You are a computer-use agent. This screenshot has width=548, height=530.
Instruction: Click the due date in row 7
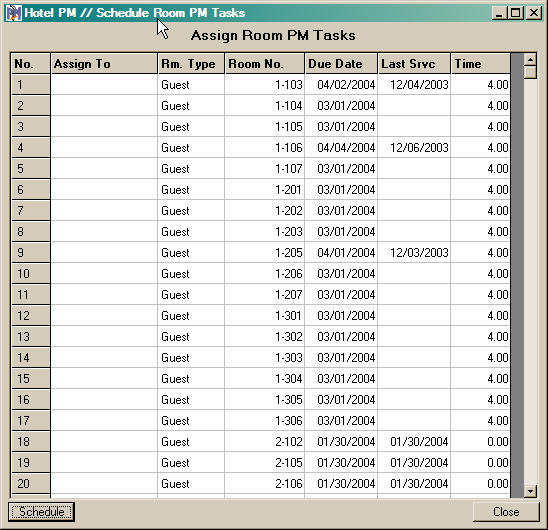coord(341,210)
